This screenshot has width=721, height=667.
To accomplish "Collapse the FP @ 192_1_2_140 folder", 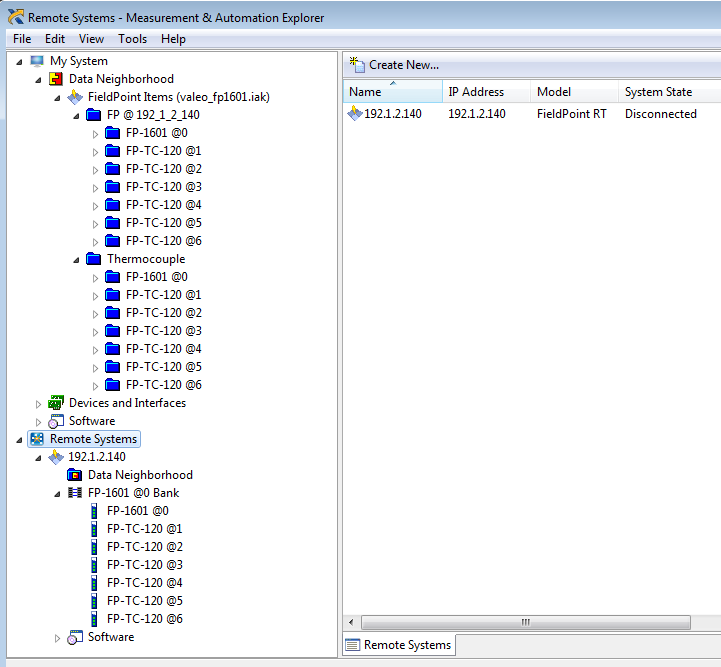I will pyautogui.click(x=76, y=116).
